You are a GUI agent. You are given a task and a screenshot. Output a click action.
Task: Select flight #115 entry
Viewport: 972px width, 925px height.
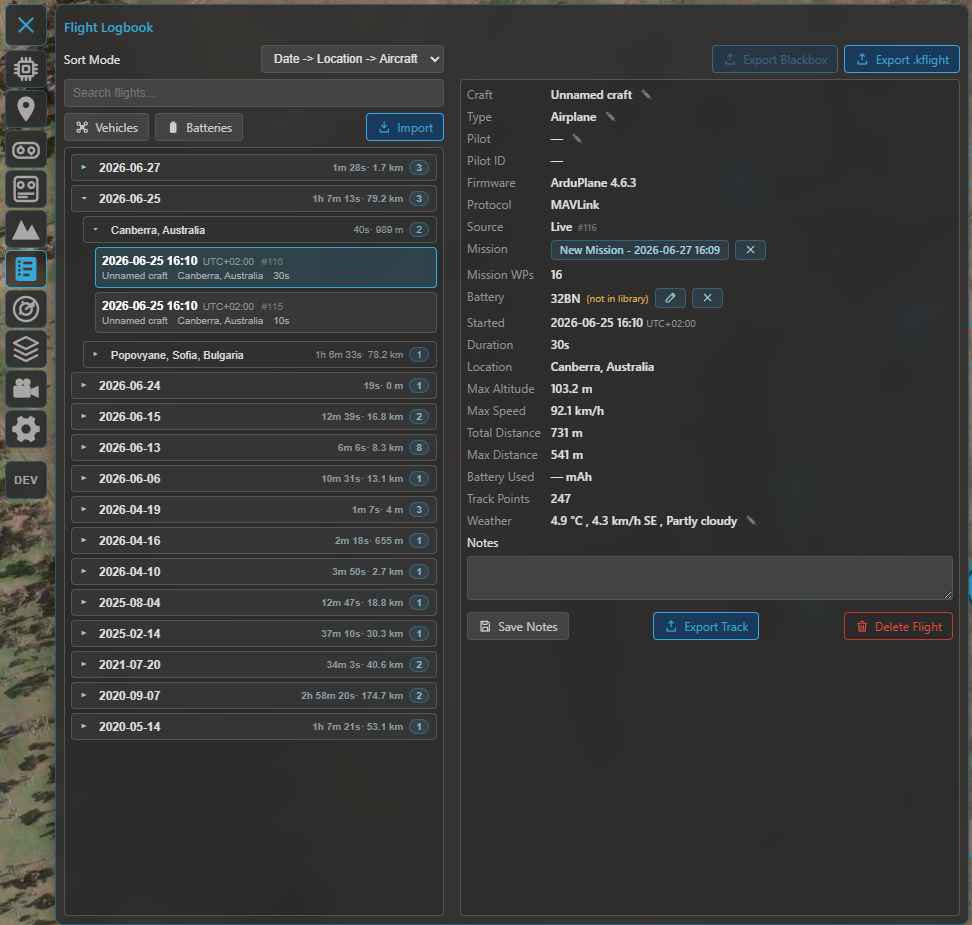tap(266, 313)
